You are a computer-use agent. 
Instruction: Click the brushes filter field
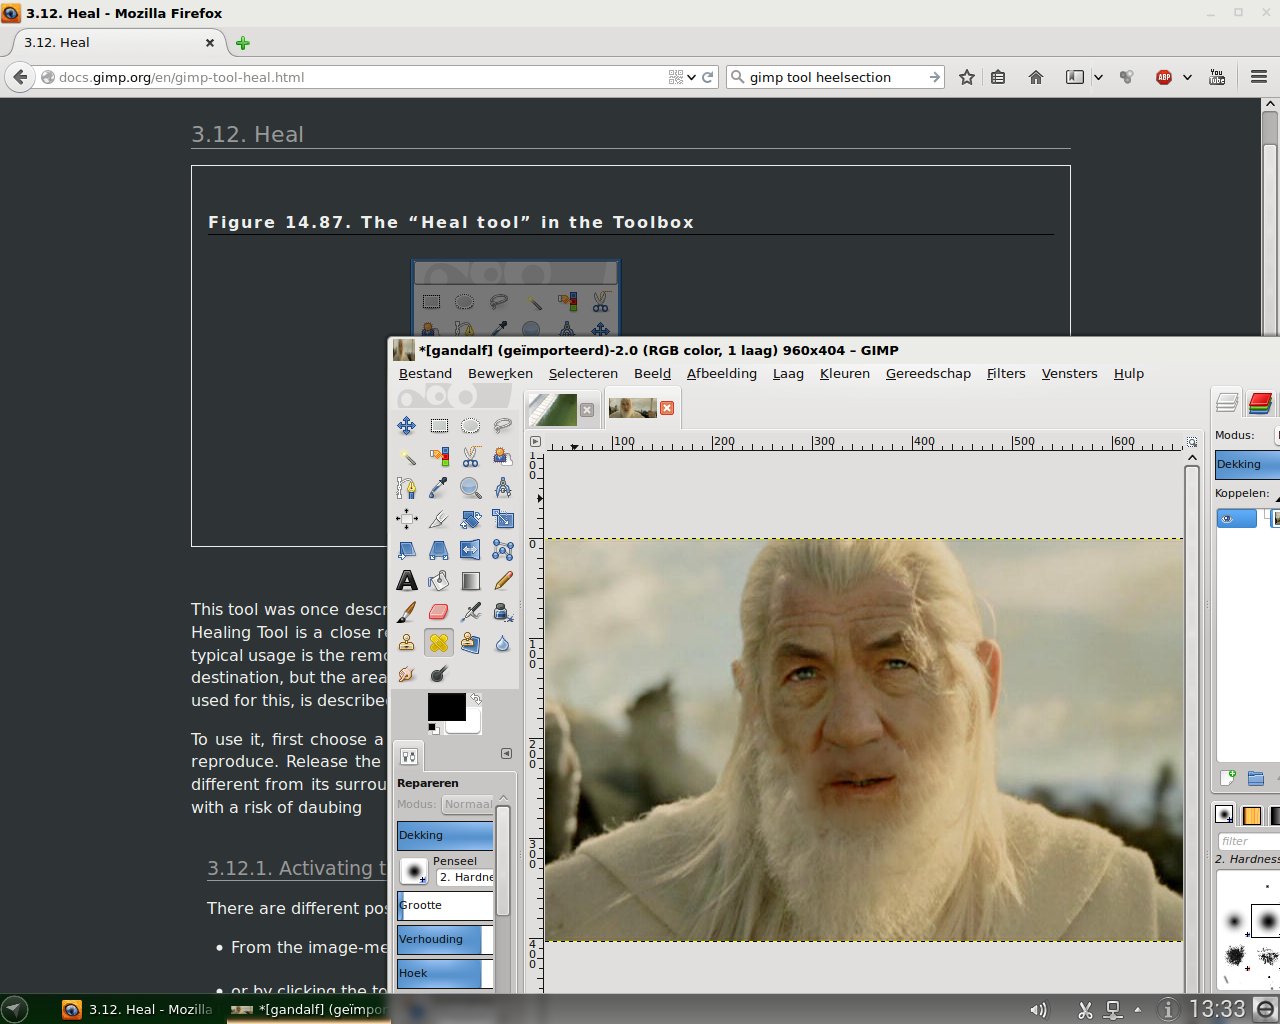point(1248,841)
